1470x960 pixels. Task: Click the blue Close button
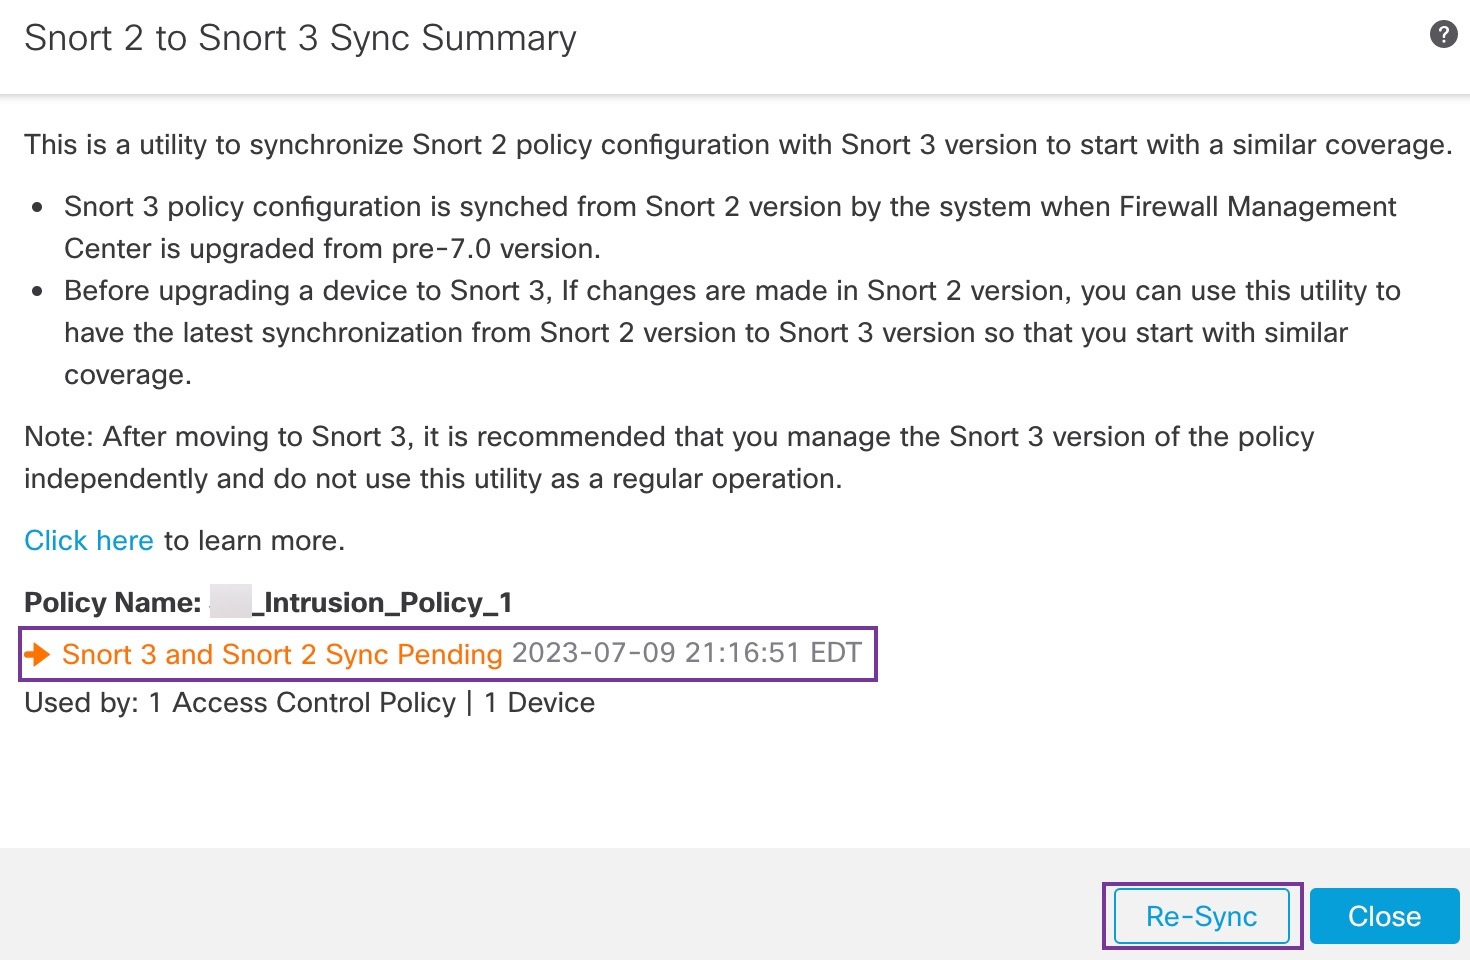[1384, 915]
